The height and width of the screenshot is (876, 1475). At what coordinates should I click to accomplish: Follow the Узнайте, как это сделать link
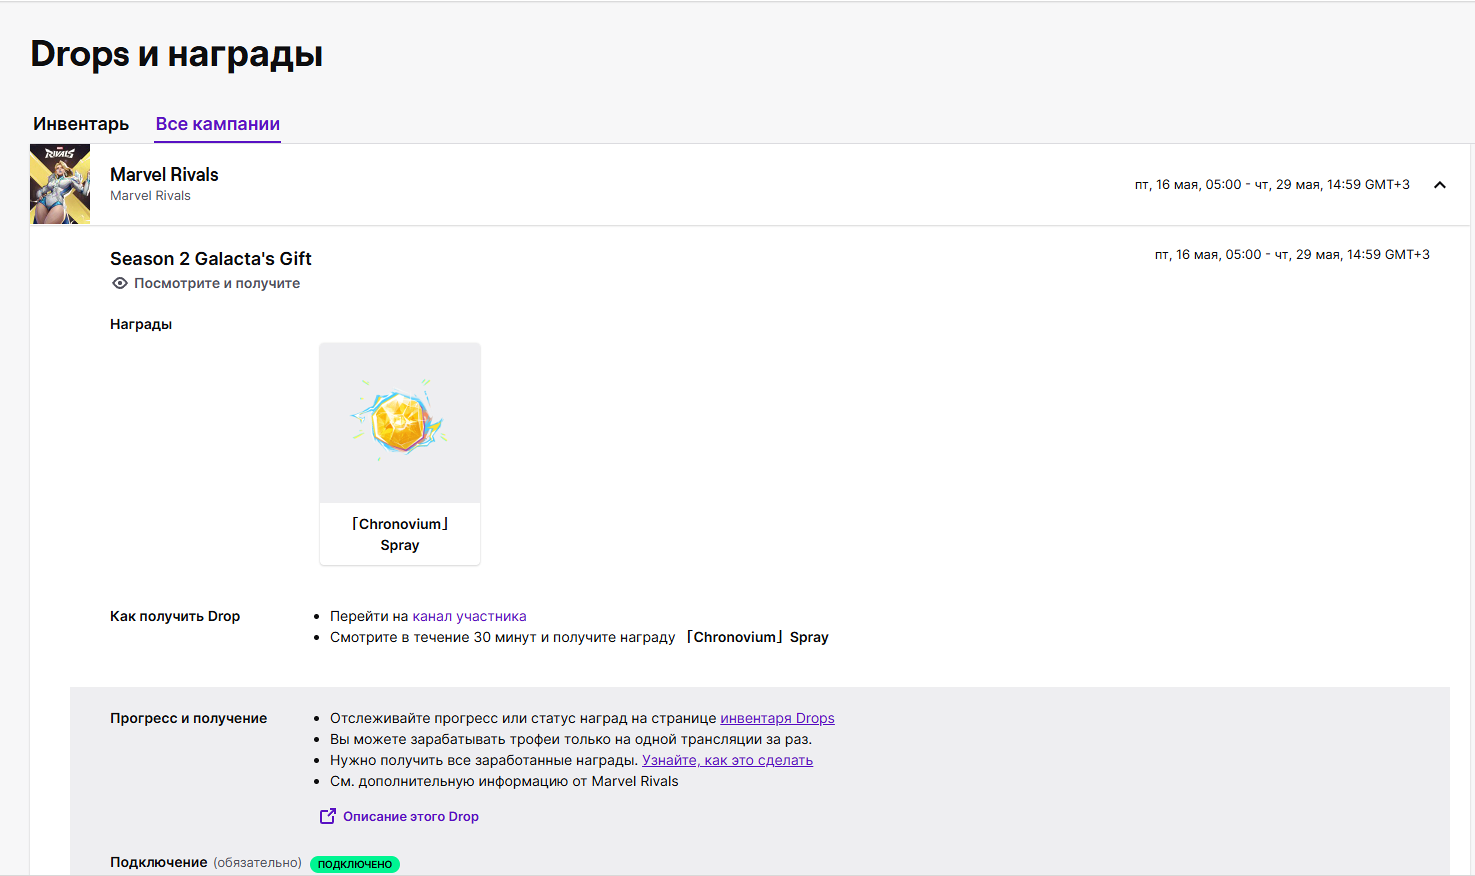727,760
